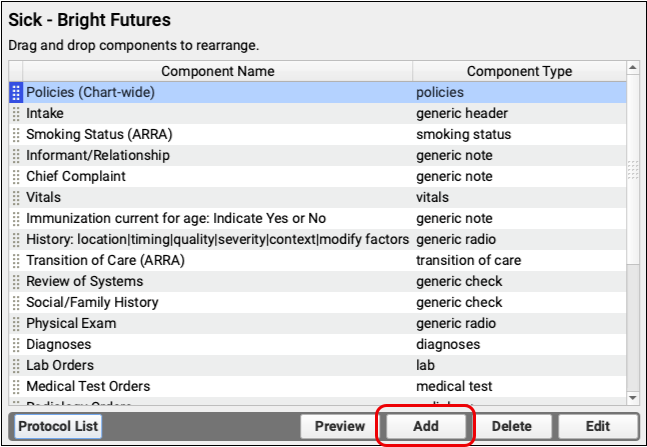The image size is (647, 447).
Task: Click the Preview button
Action: click(x=339, y=427)
